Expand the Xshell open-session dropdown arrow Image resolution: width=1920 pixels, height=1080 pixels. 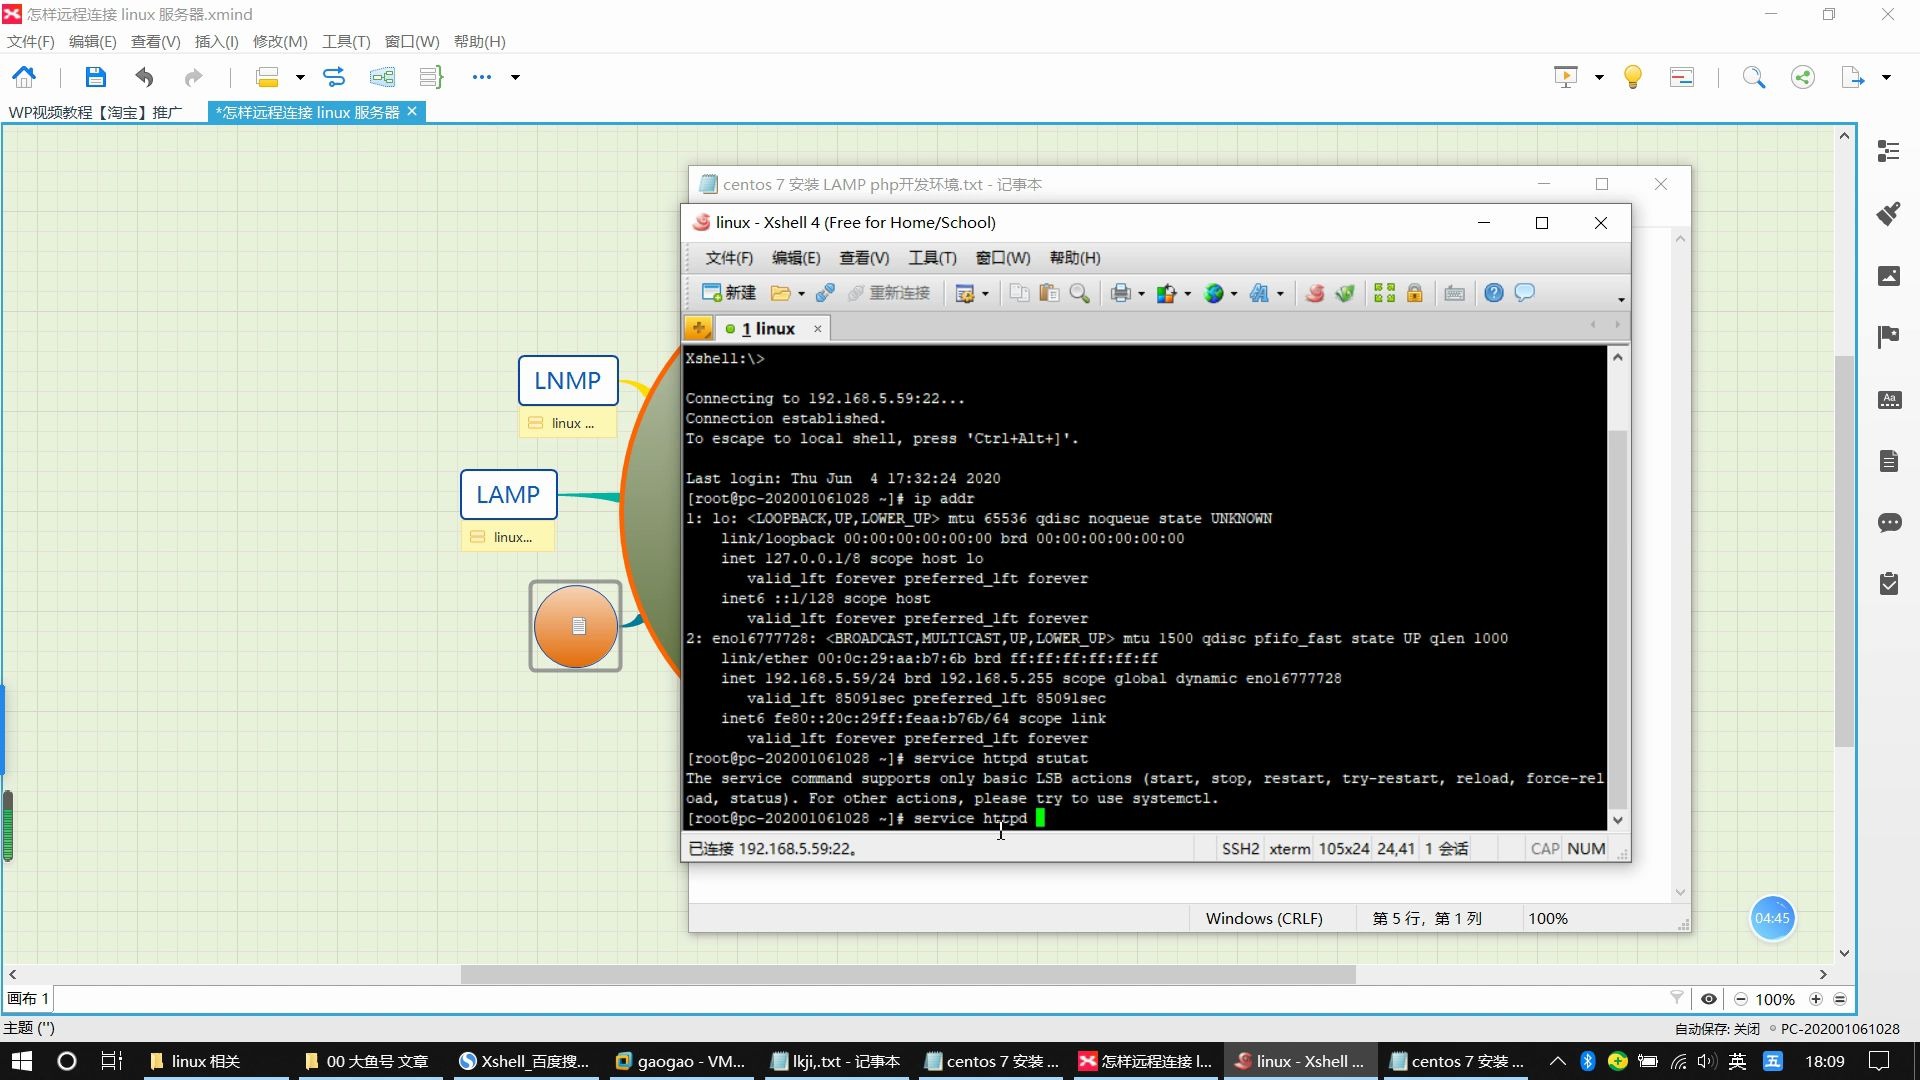pos(800,293)
